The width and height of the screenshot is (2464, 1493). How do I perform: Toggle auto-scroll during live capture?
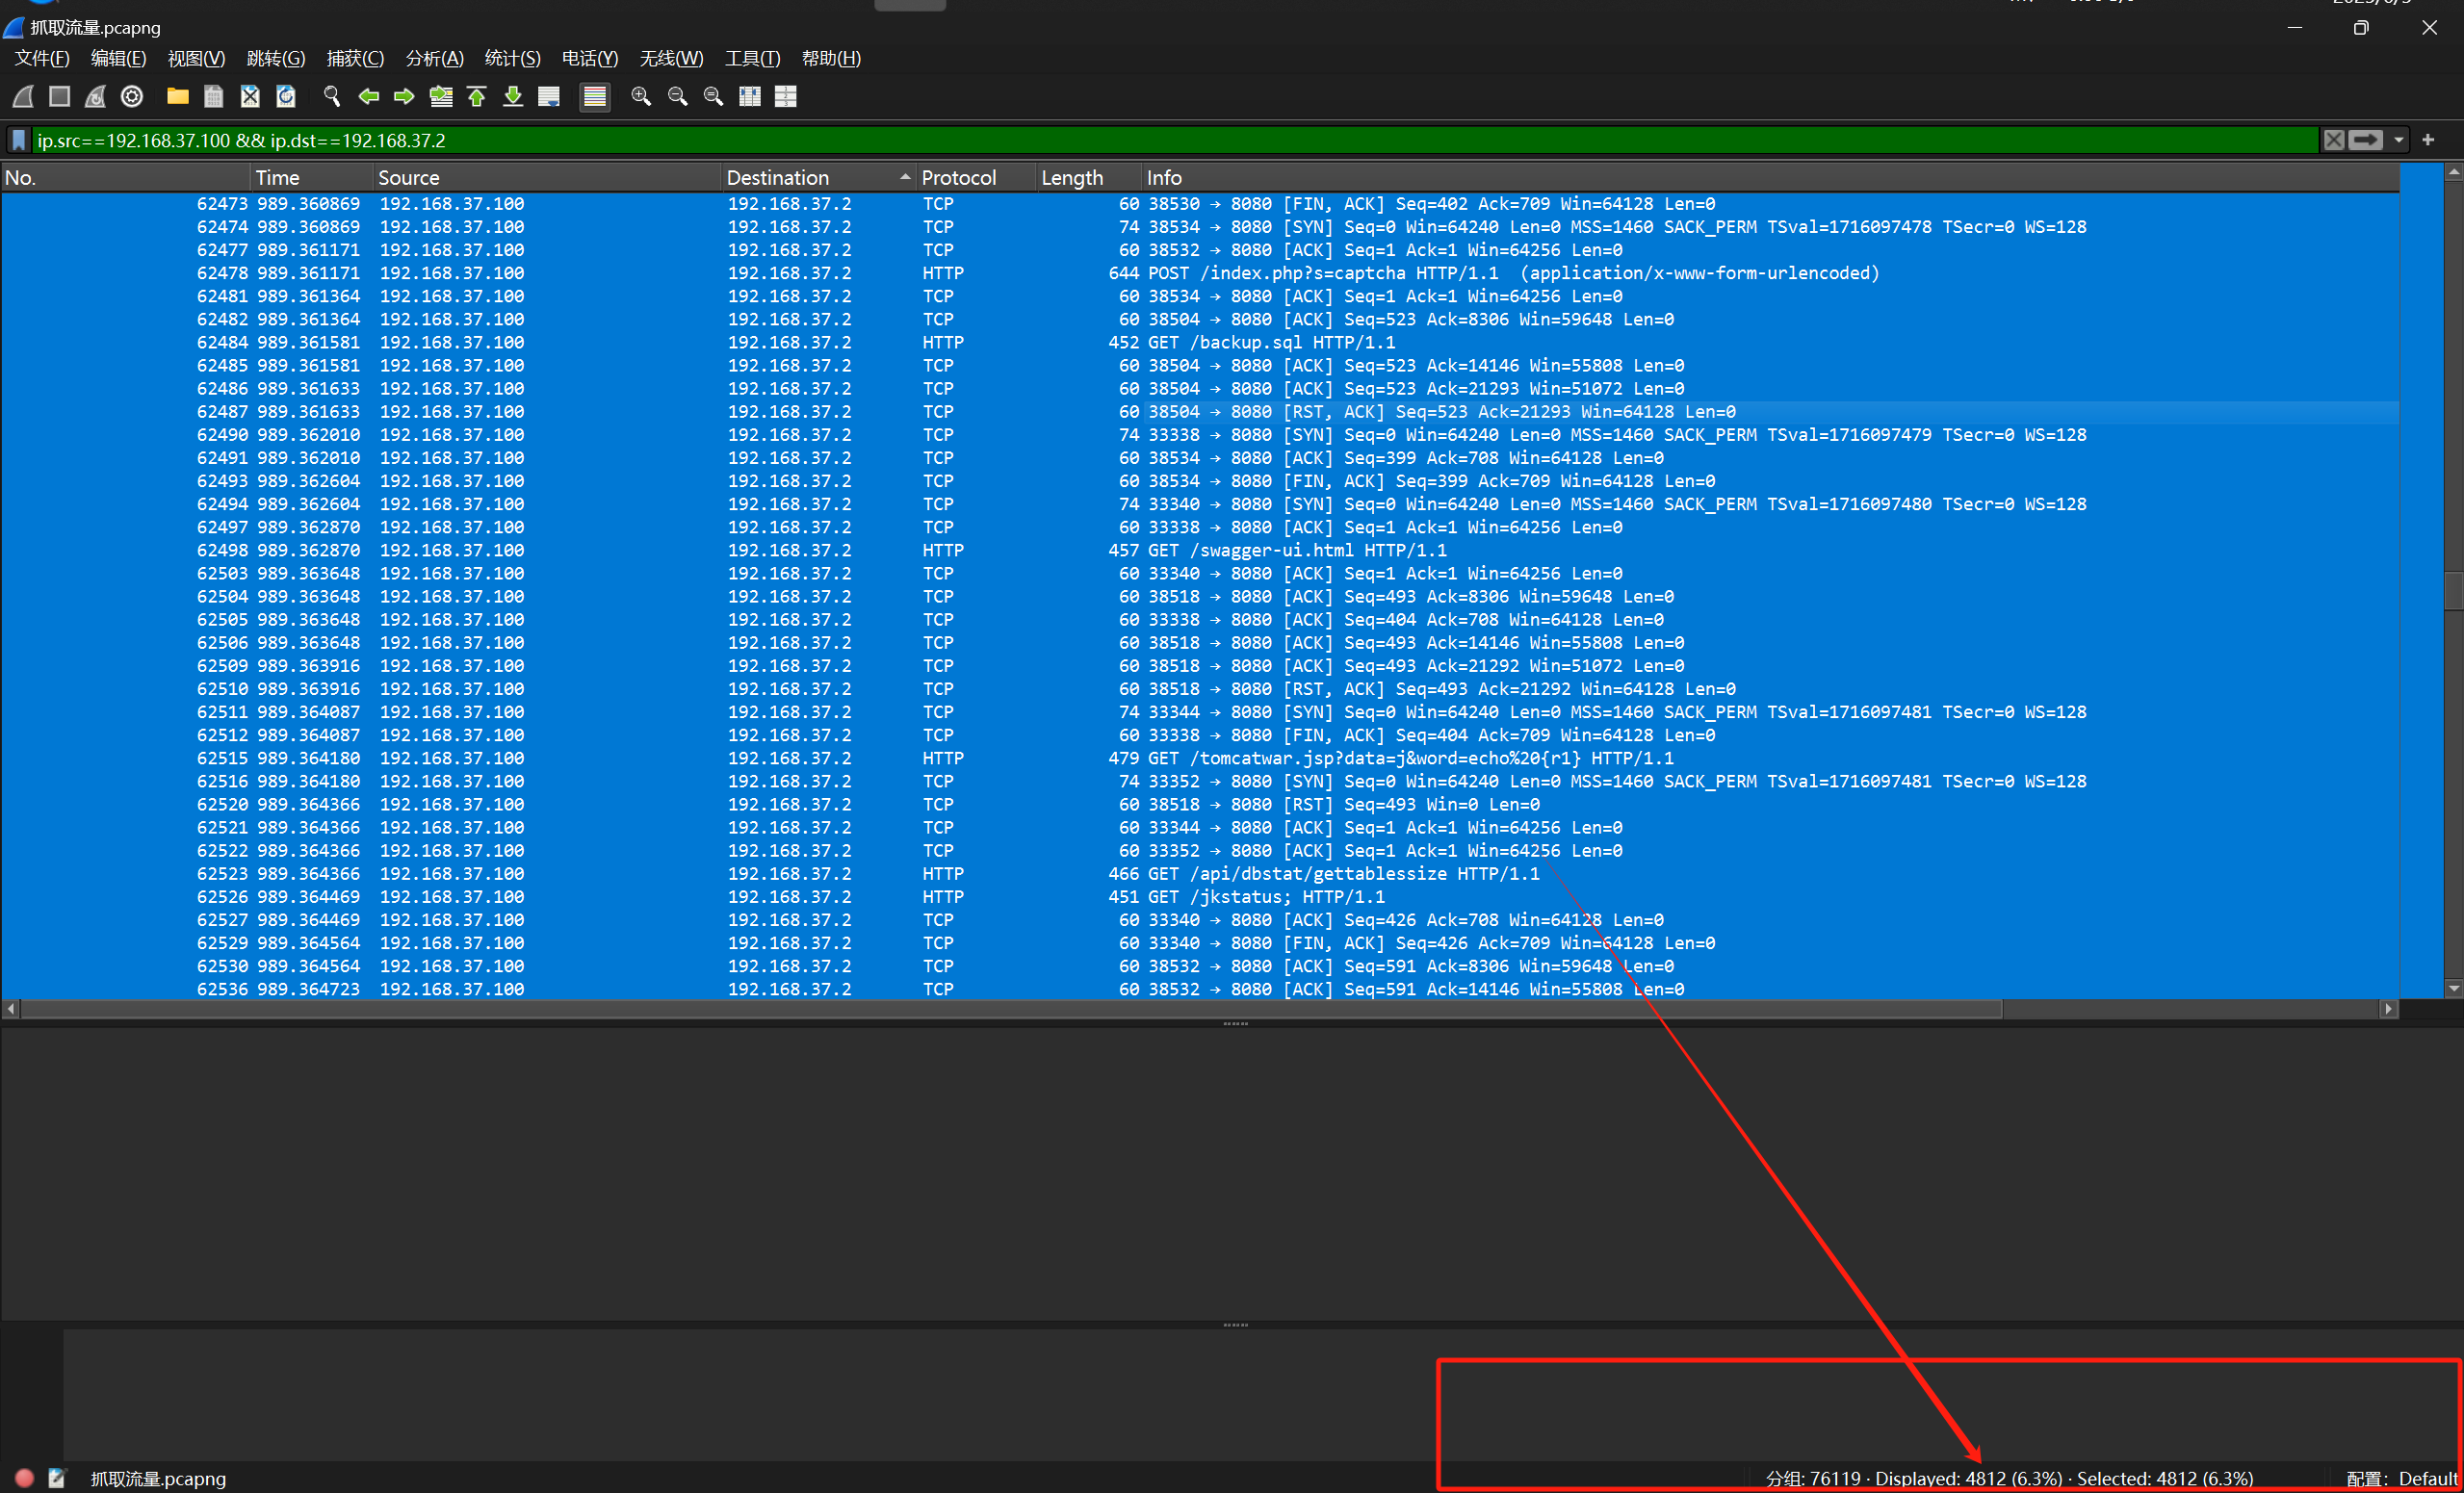pyautogui.click(x=549, y=96)
